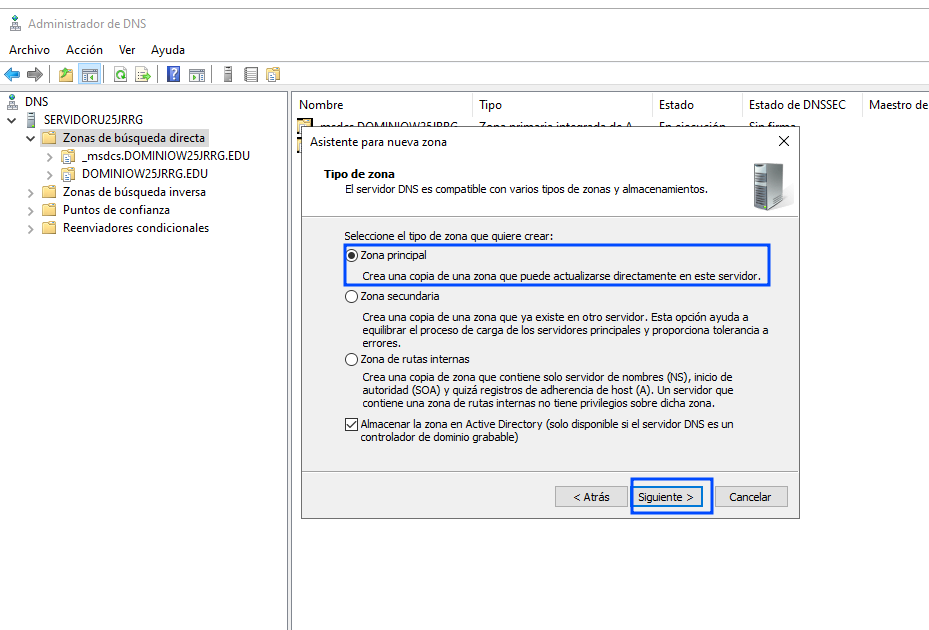Select the Reenviadores condicionales label

[x=136, y=228]
